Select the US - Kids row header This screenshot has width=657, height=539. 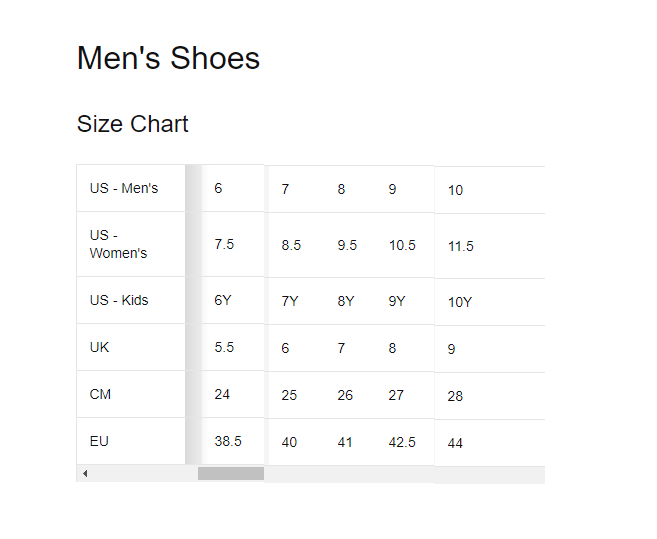[119, 300]
